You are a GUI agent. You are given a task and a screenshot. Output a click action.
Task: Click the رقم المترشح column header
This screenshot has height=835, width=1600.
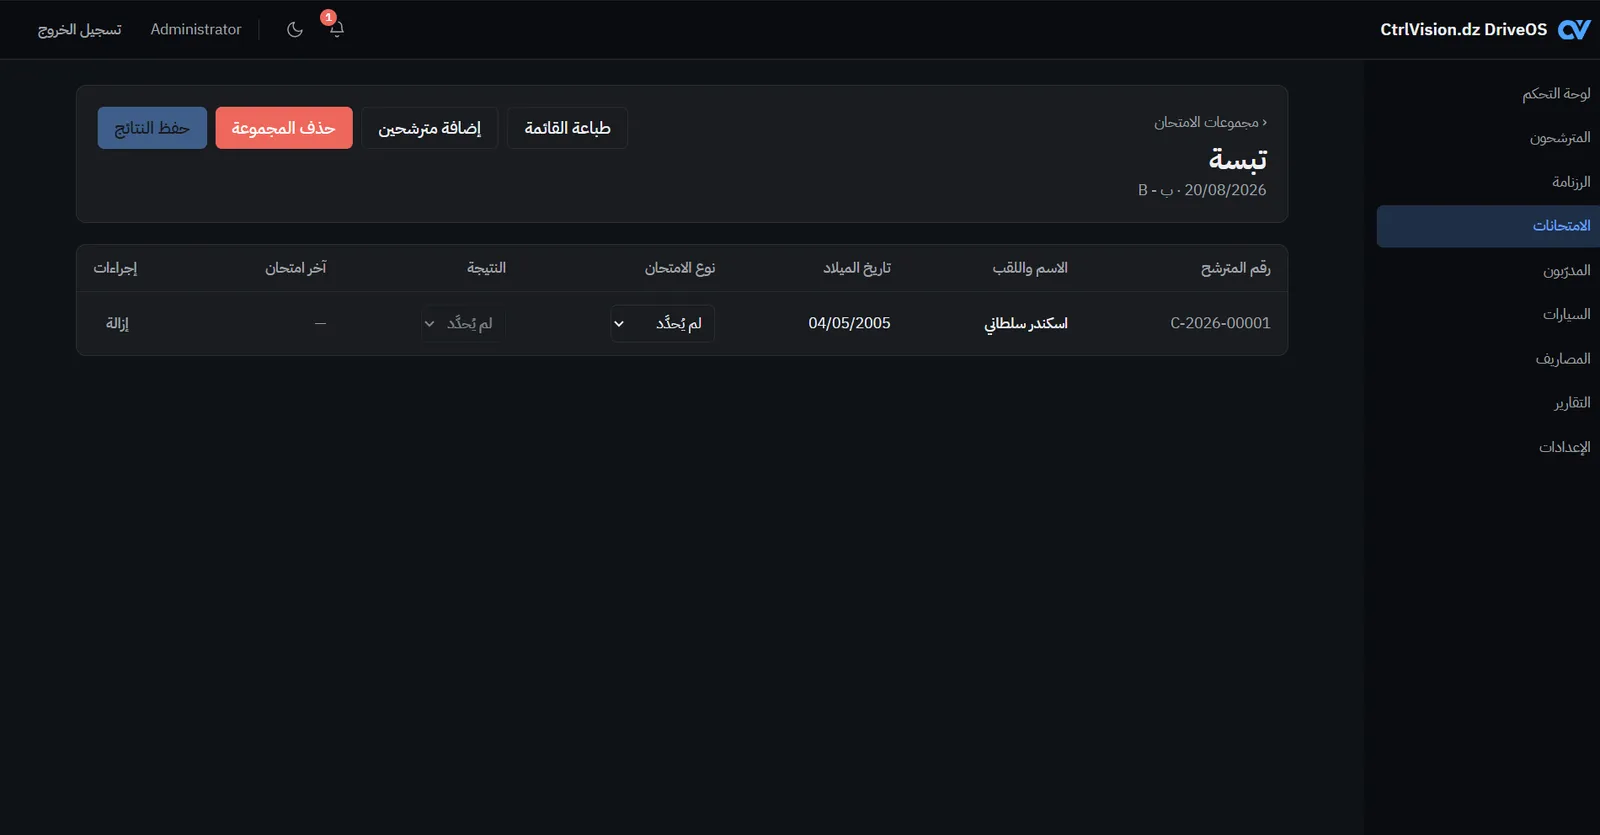tap(1235, 268)
